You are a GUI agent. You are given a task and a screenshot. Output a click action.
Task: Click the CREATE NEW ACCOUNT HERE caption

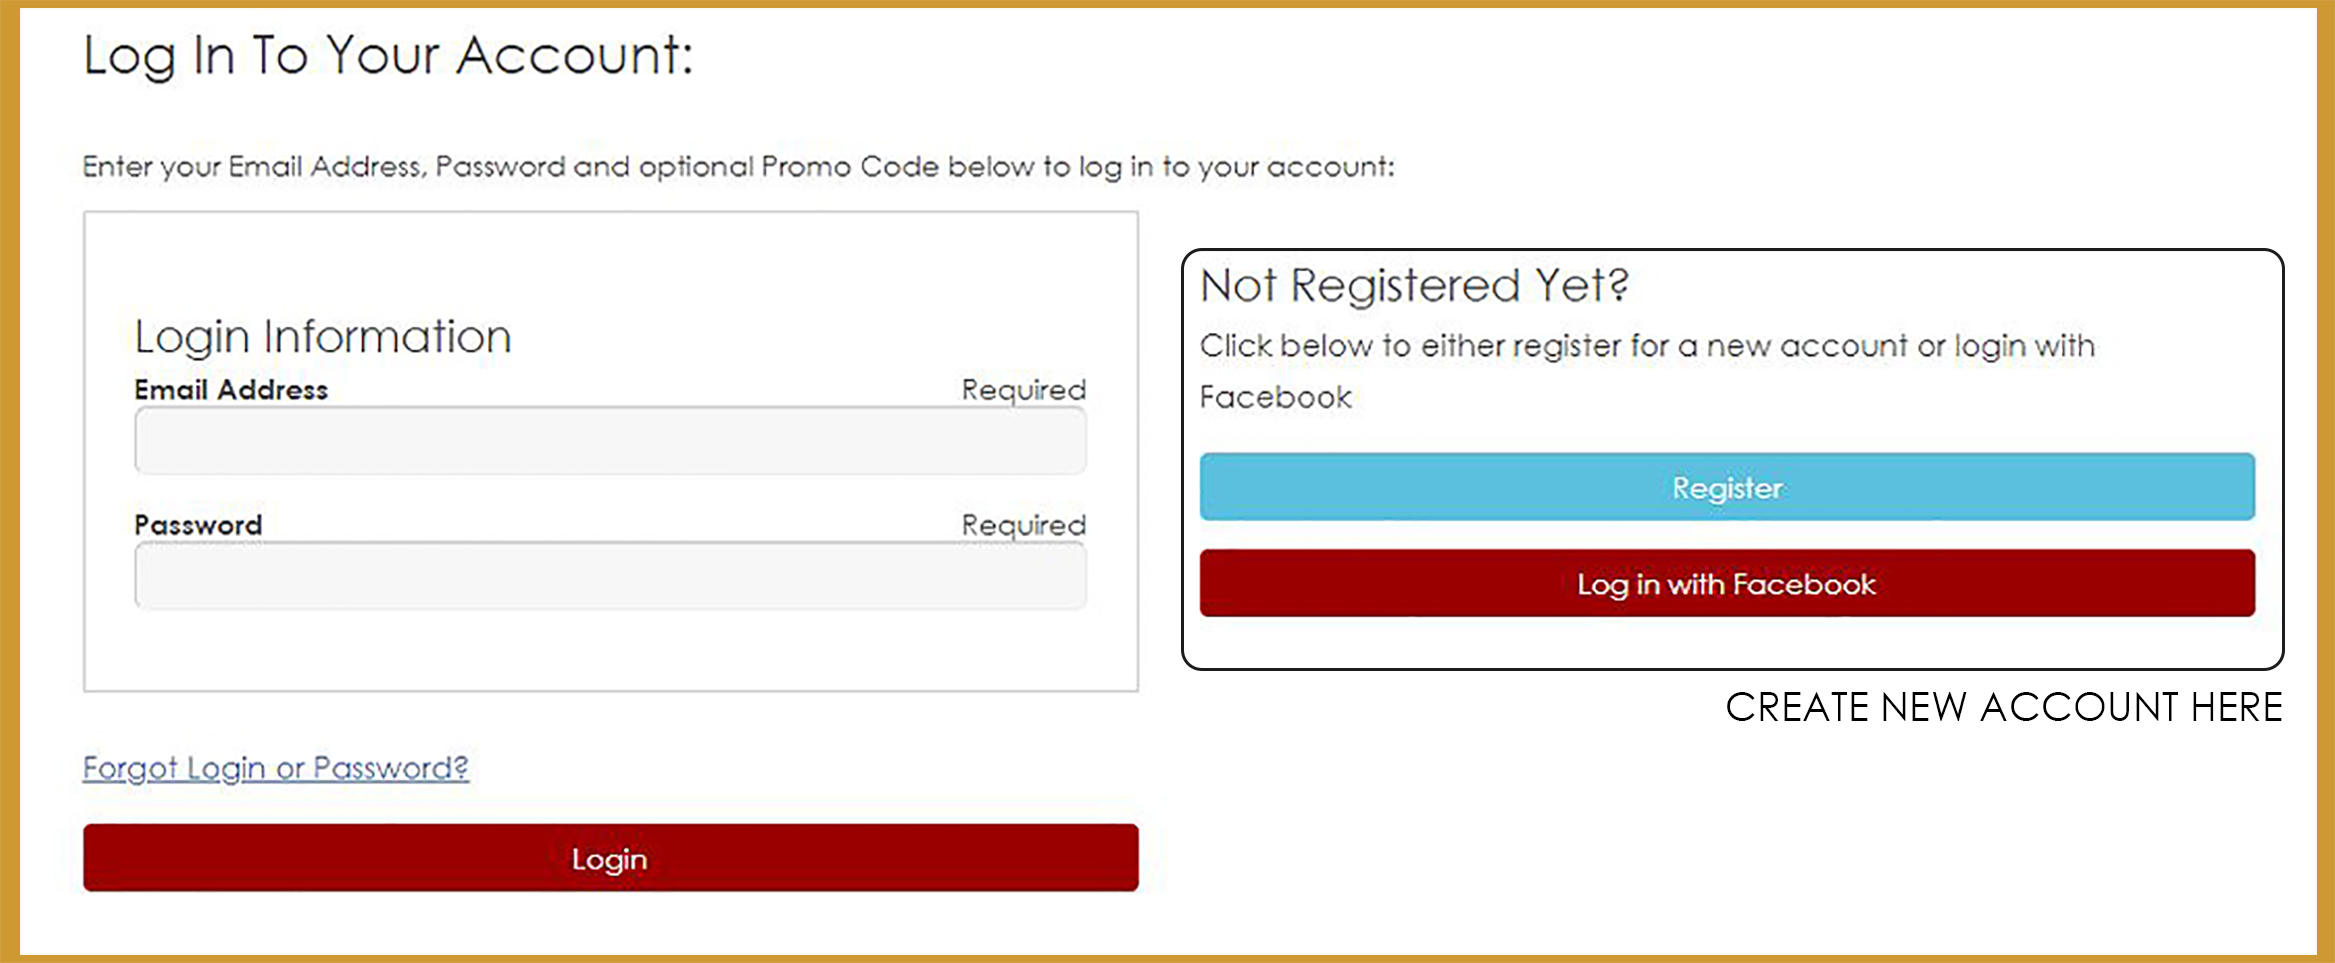click(2004, 707)
